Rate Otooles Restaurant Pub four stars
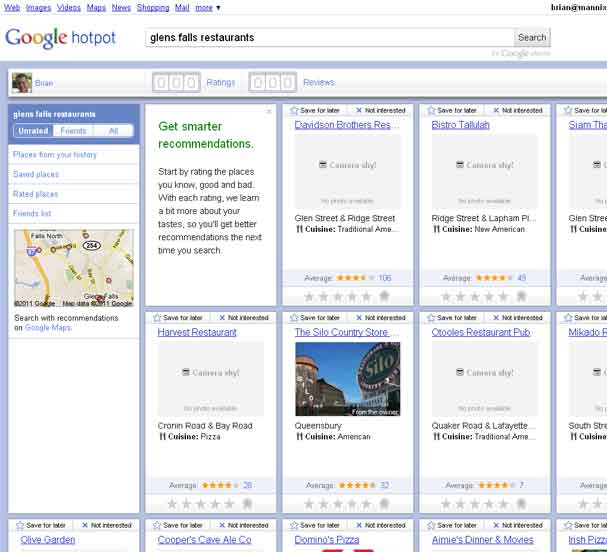Image resolution: width=607 pixels, height=552 pixels. coord(489,504)
